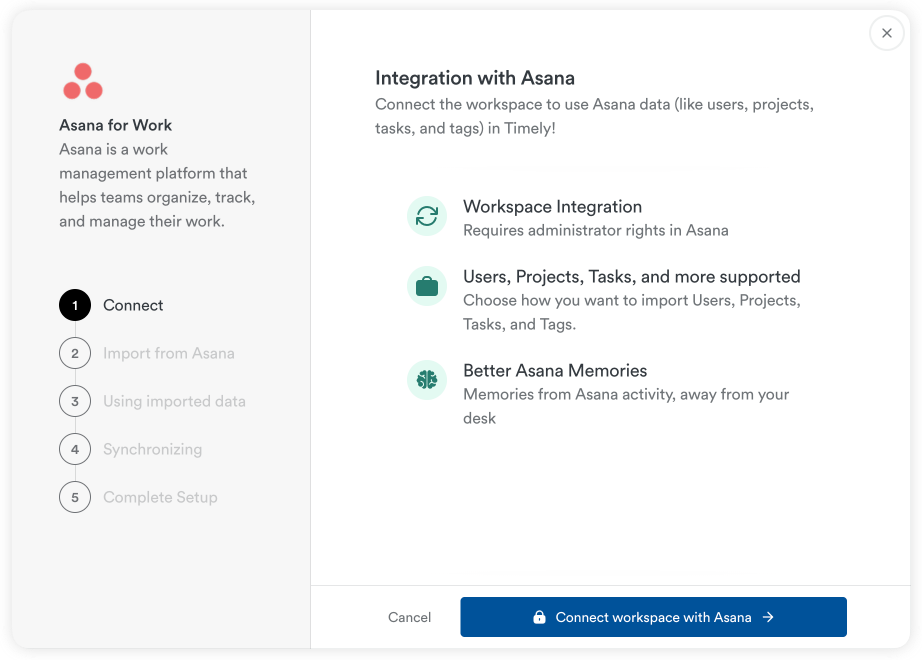The height and width of the screenshot is (660, 922).
Task: Jump to Complete Setup step
Action: click(x=160, y=497)
